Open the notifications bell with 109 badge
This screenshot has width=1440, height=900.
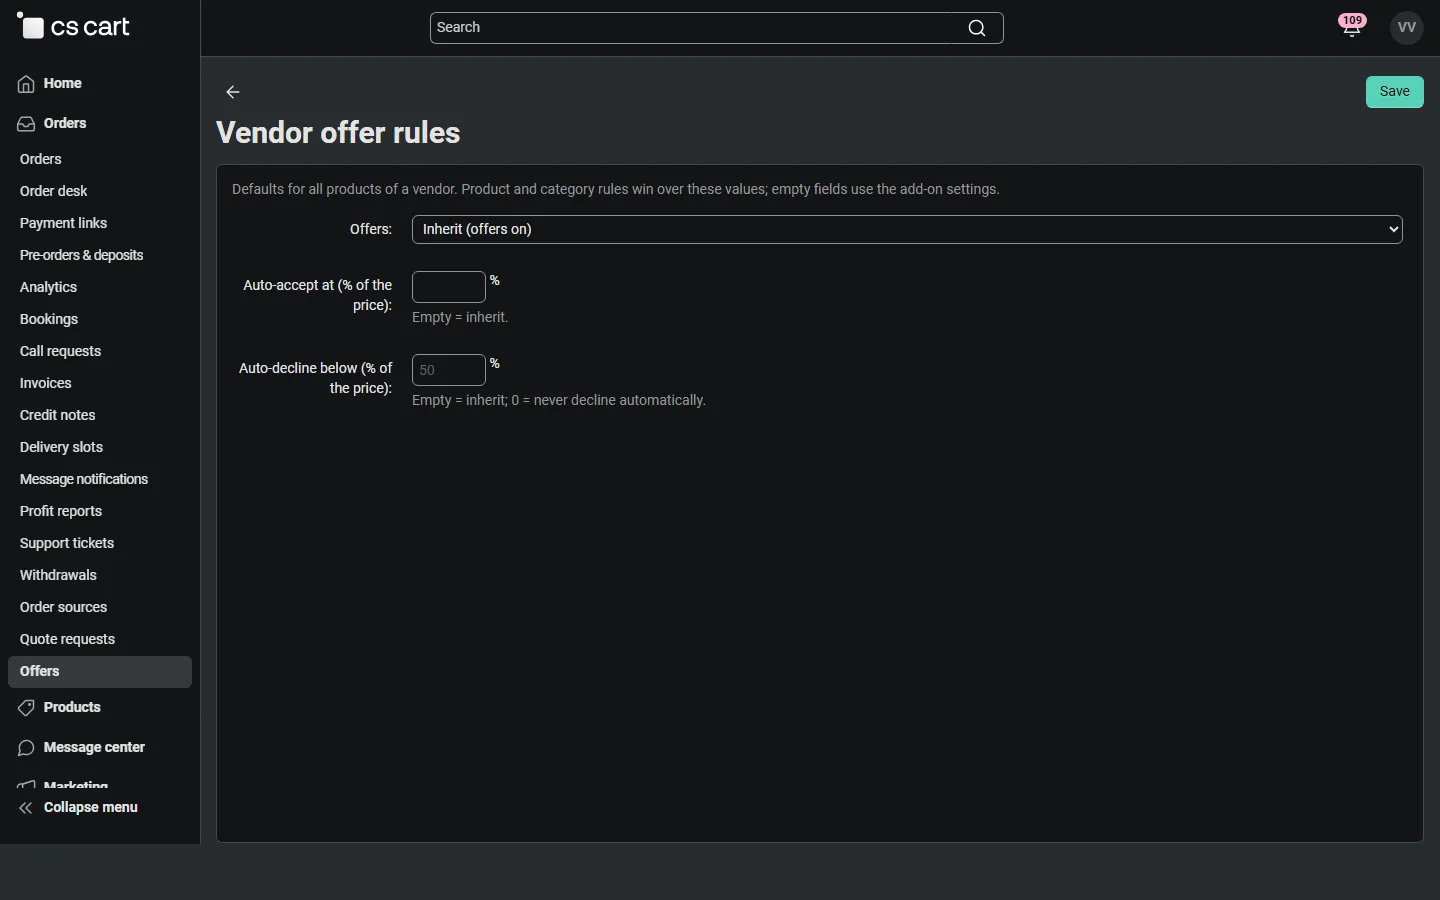[1352, 27]
